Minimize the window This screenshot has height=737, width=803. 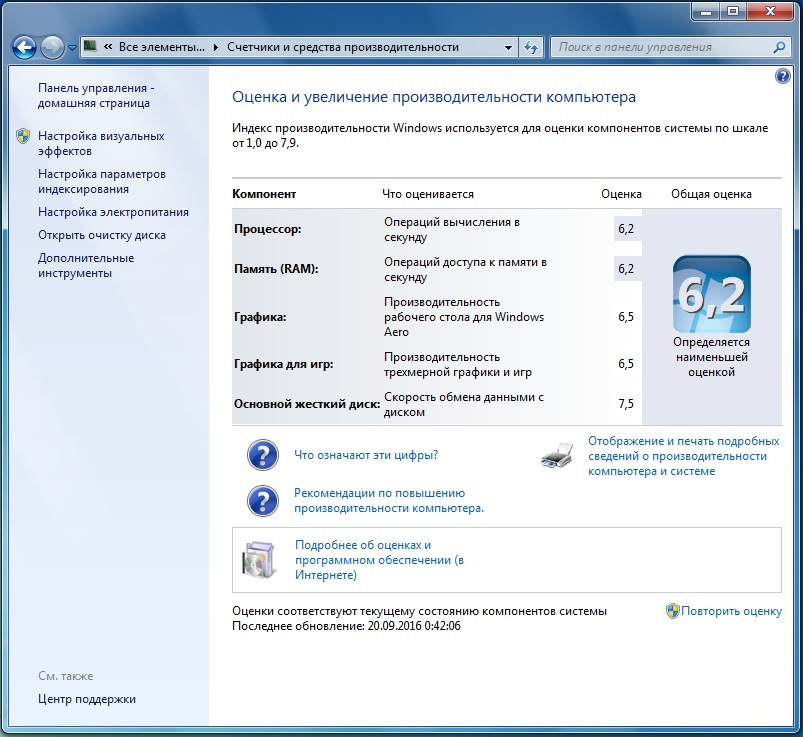706,11
